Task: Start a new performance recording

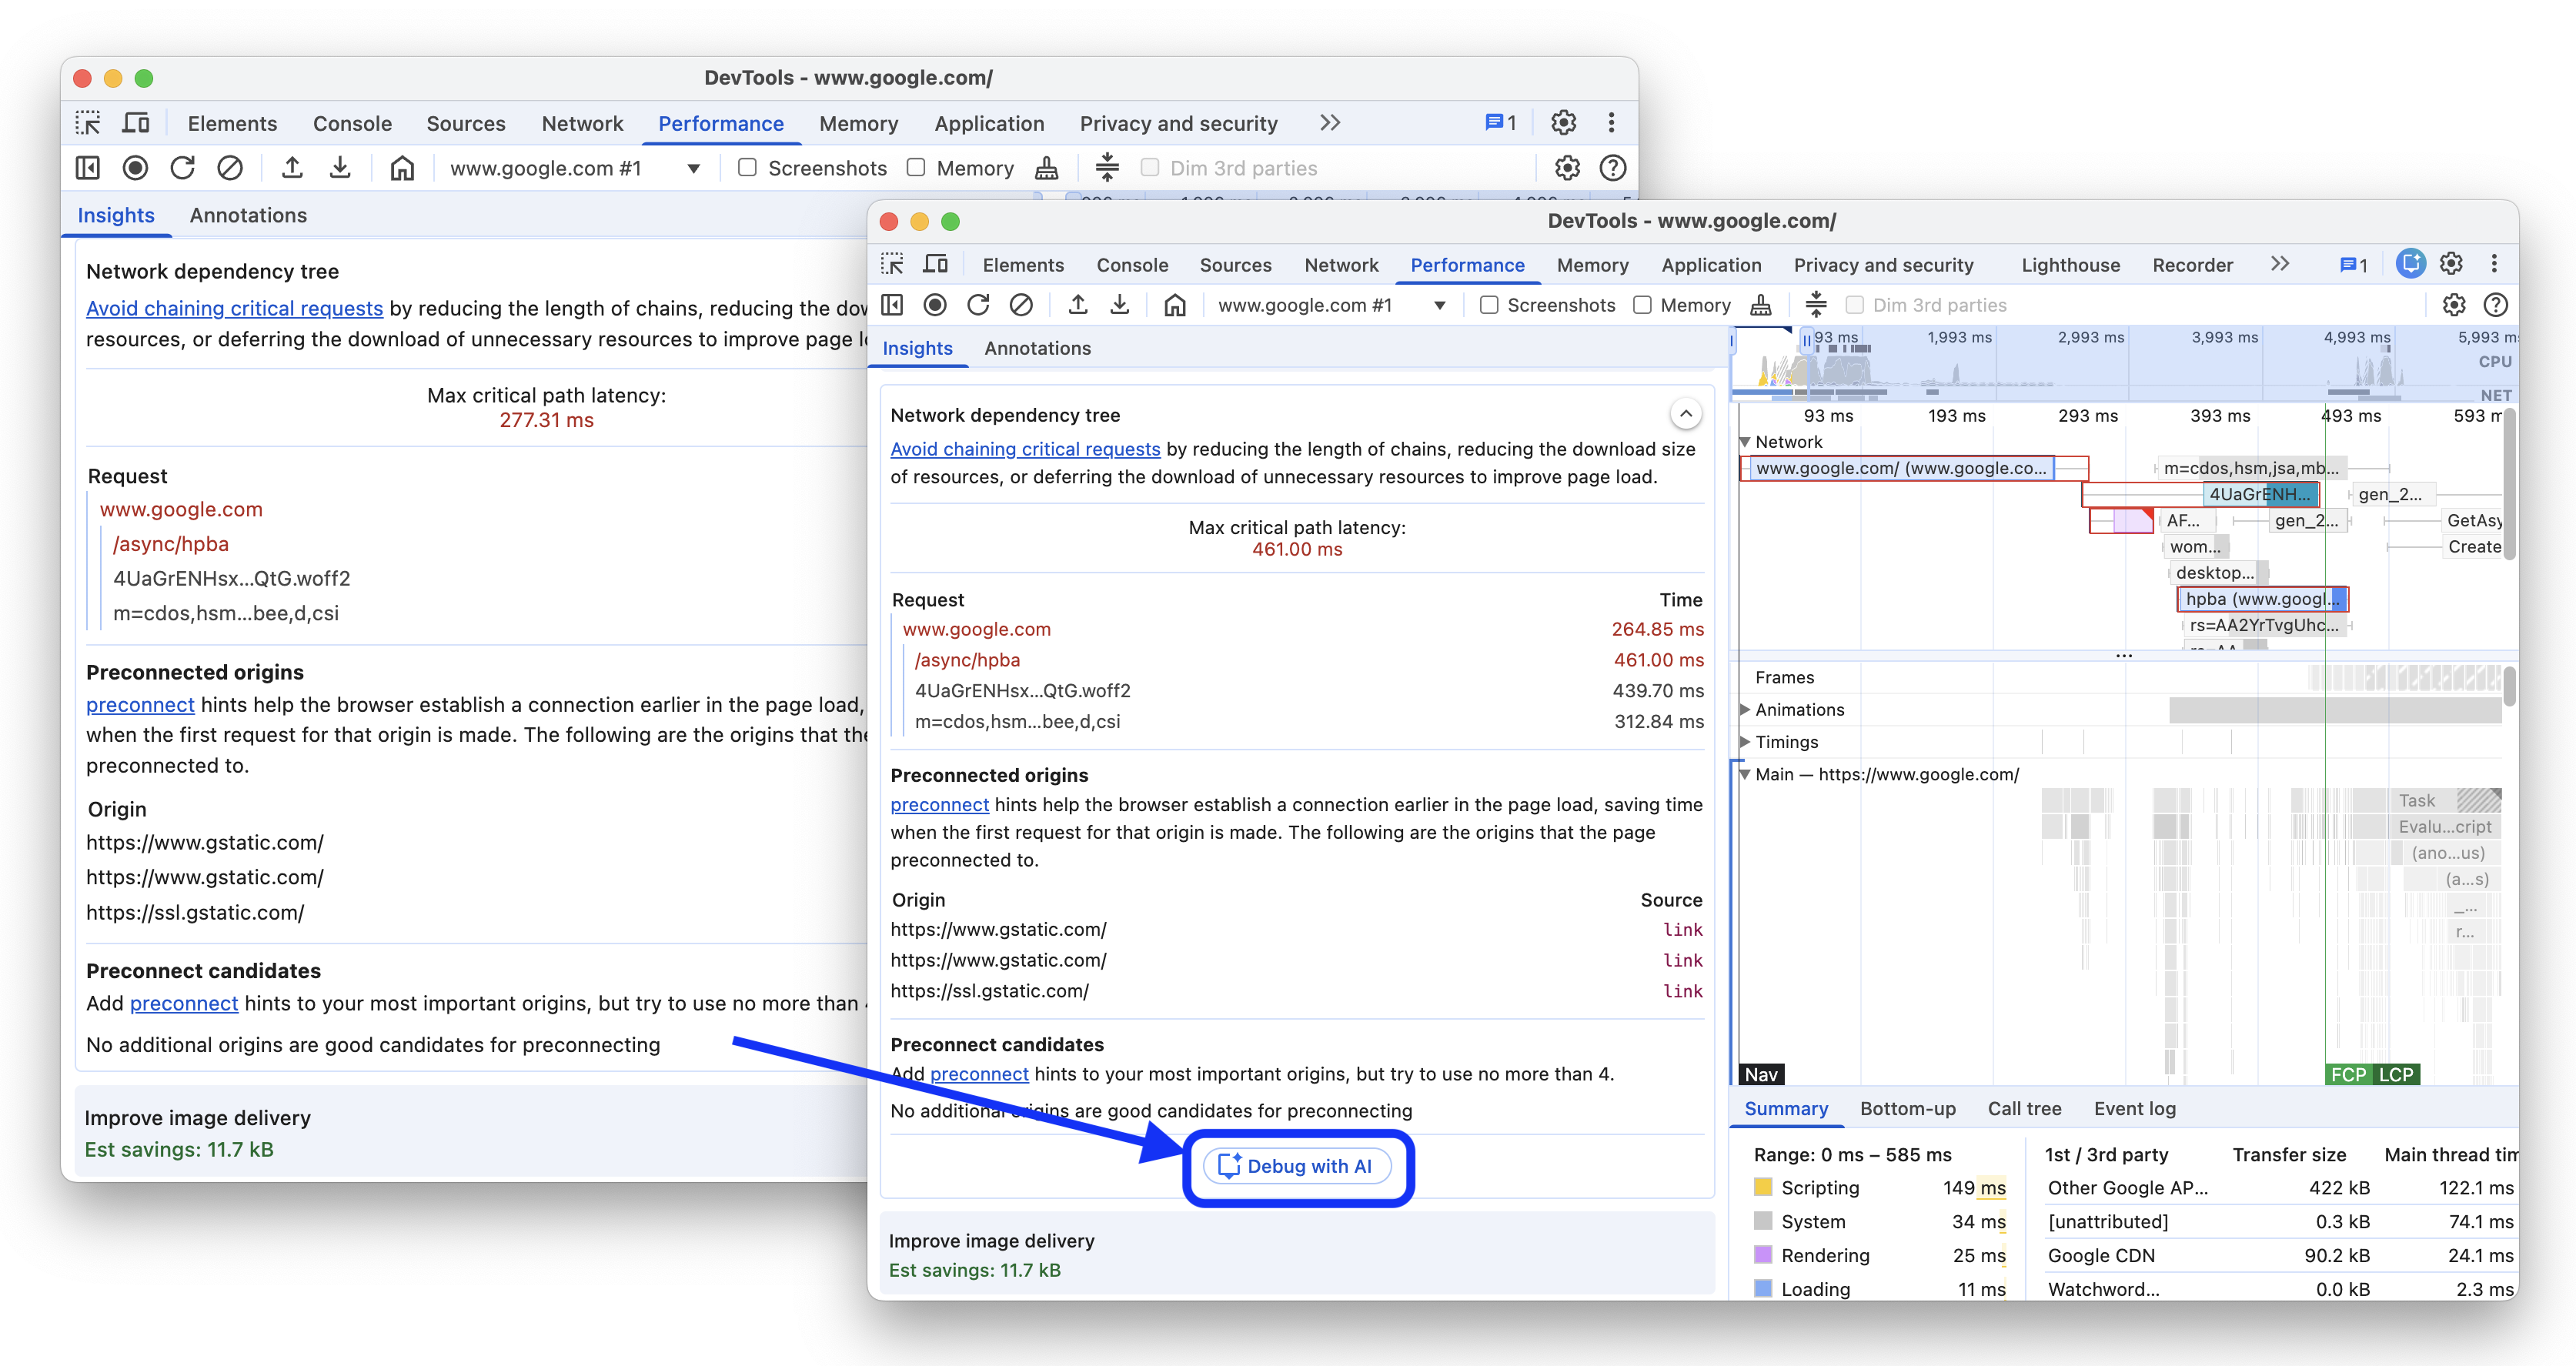Action: coord(935,305)
